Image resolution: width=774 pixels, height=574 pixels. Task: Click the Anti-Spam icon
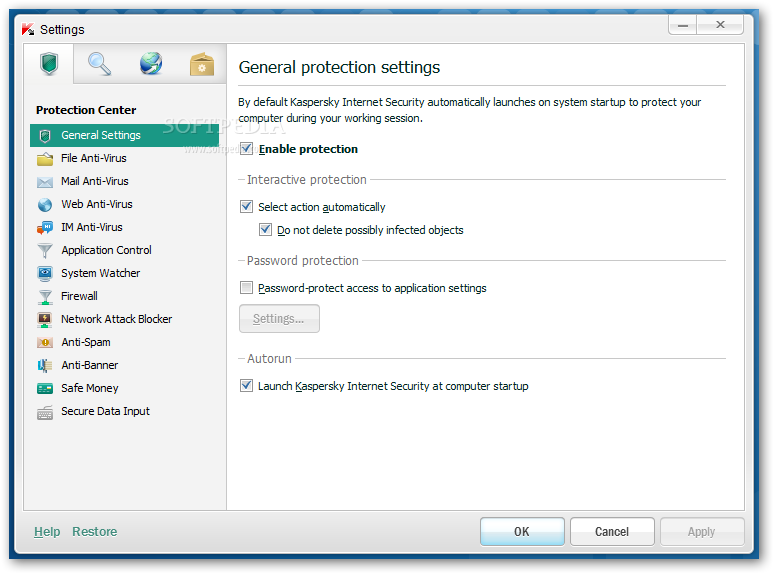pos(45,343)
